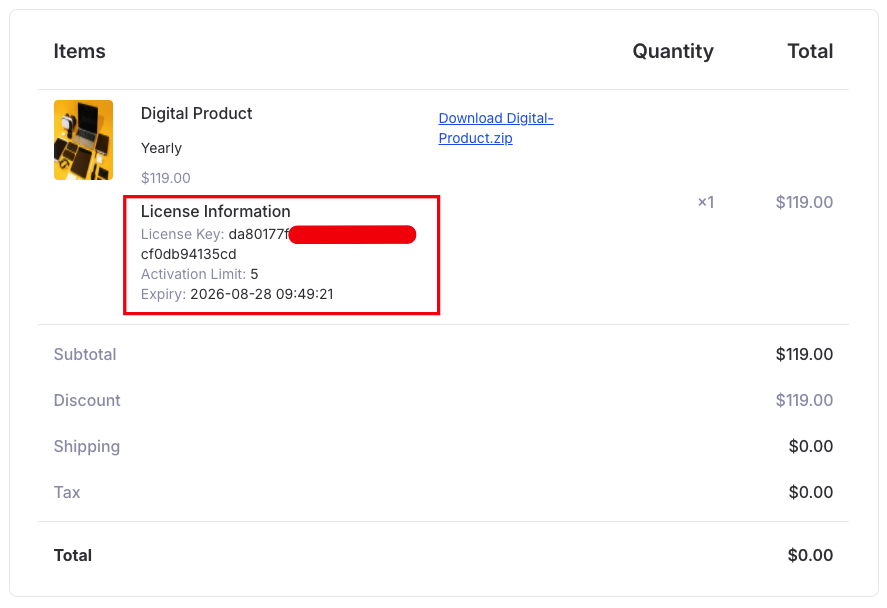The image size is (887, 608).
Task: Click the Subtotal row label
Action: pos(85,354)
